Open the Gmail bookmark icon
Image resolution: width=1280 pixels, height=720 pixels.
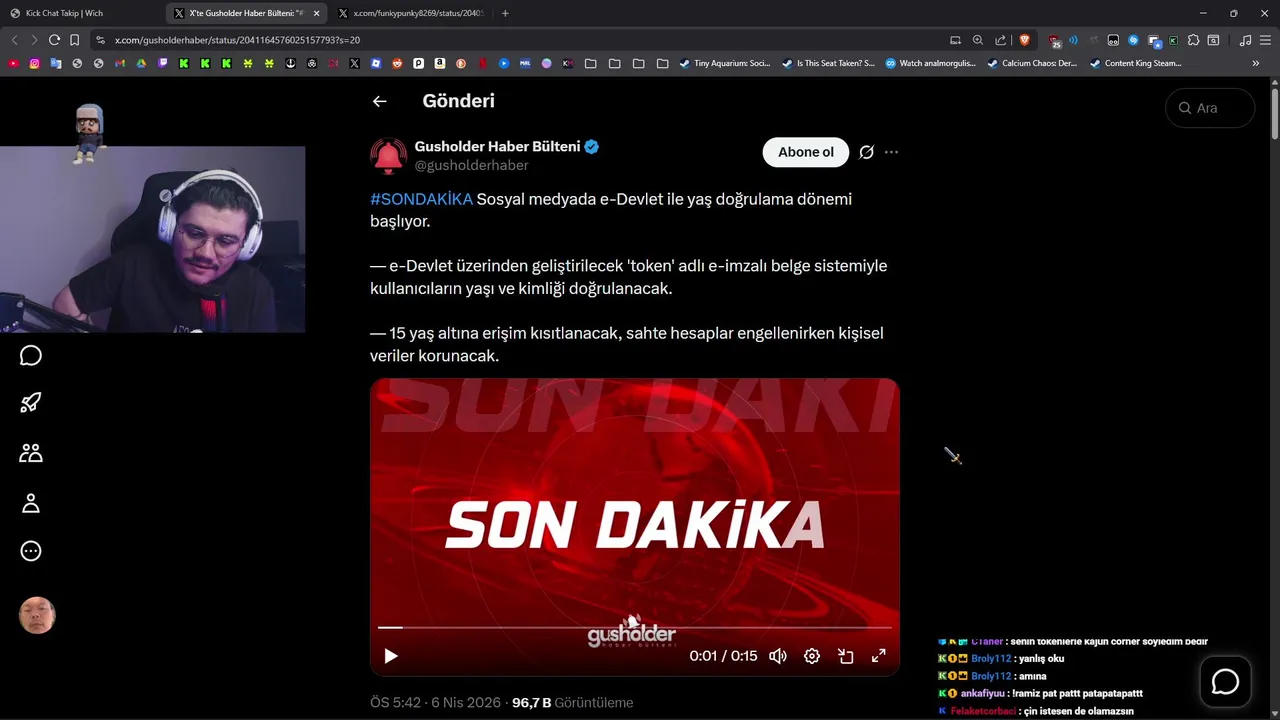[x=120, y=63]
